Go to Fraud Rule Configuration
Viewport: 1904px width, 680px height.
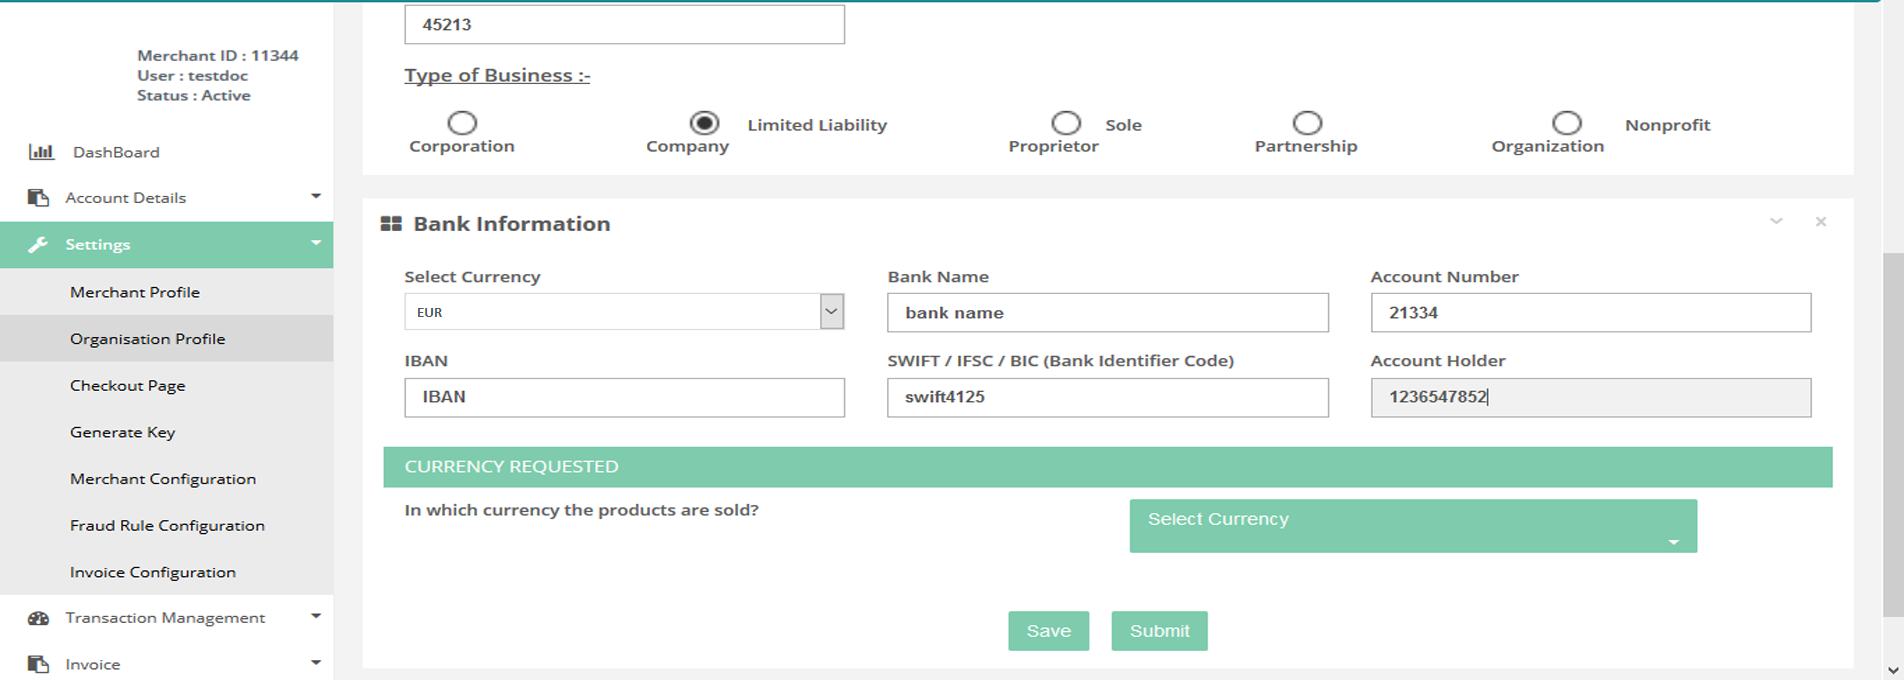pos(167,525)
